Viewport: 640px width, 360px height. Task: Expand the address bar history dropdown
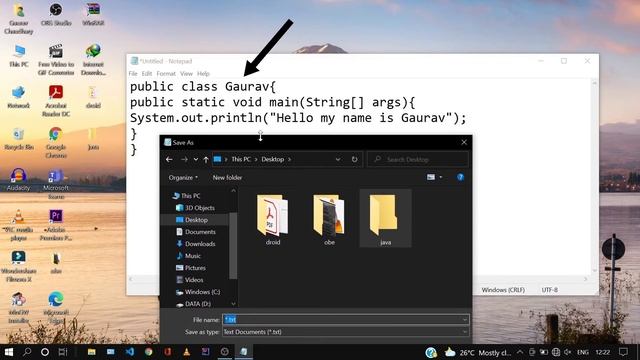pyautogui.click(x=338, y=159)
